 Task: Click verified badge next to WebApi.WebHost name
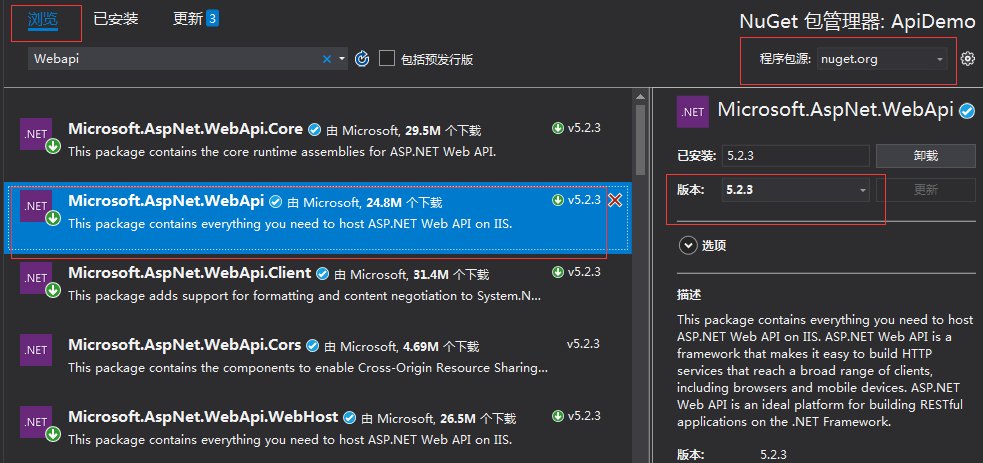(x=350, y=417)
